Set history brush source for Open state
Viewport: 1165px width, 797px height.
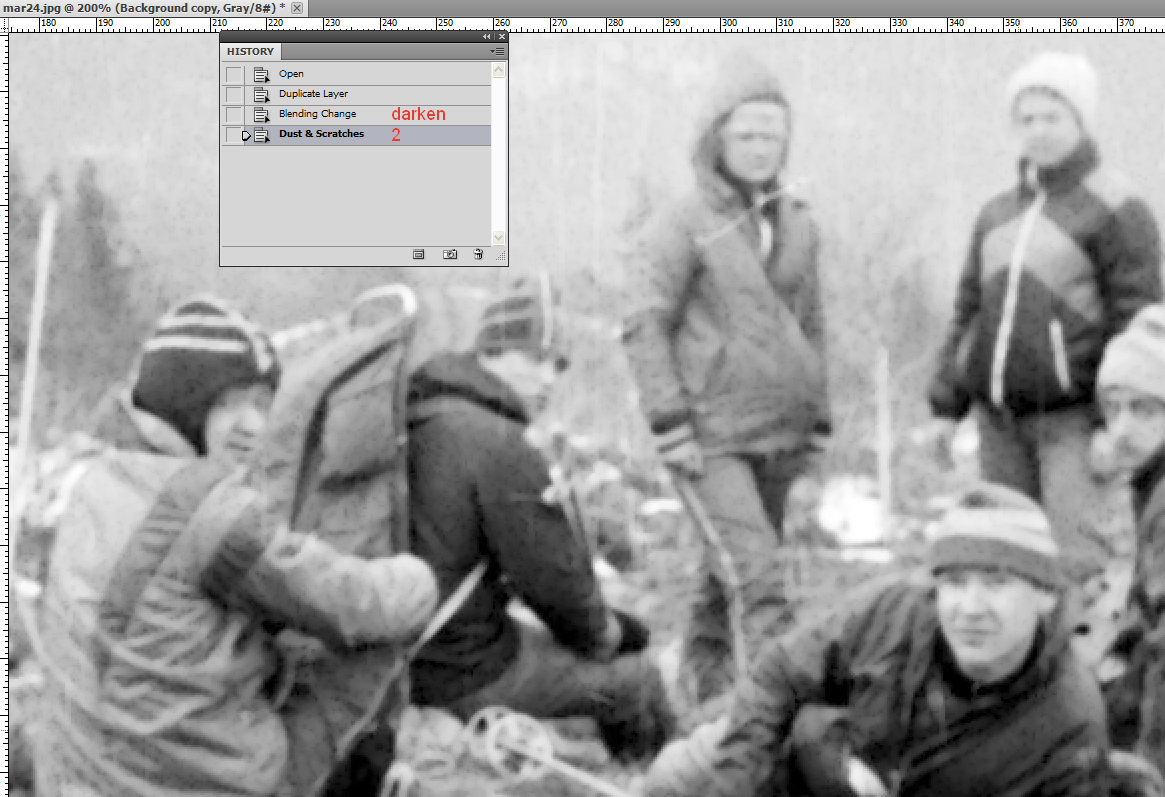[233, 74]
